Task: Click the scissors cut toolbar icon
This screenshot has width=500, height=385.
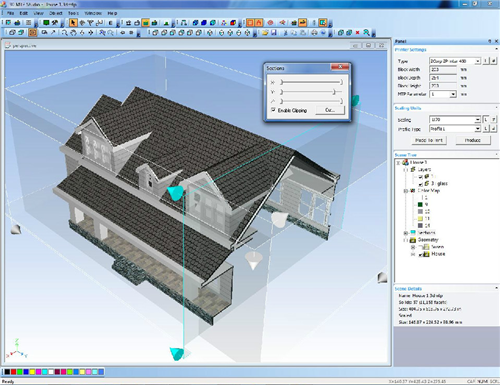Action: click(x=285, y=33)
